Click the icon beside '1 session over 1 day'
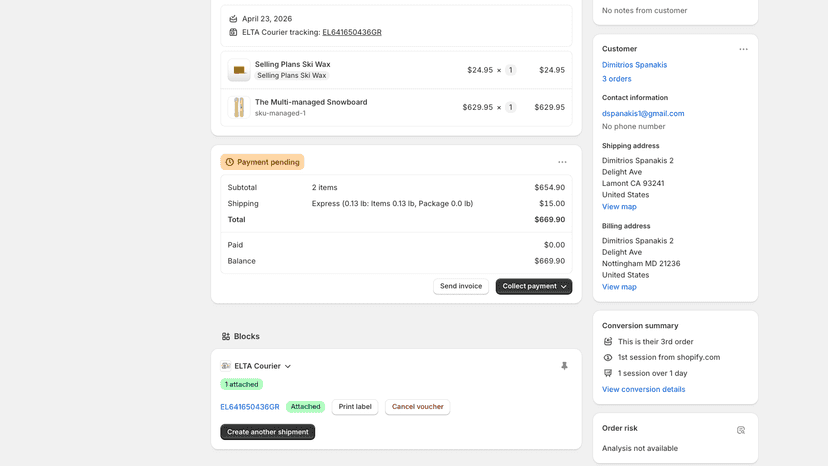This screenshot has width=828, height=466. point(608,374)
